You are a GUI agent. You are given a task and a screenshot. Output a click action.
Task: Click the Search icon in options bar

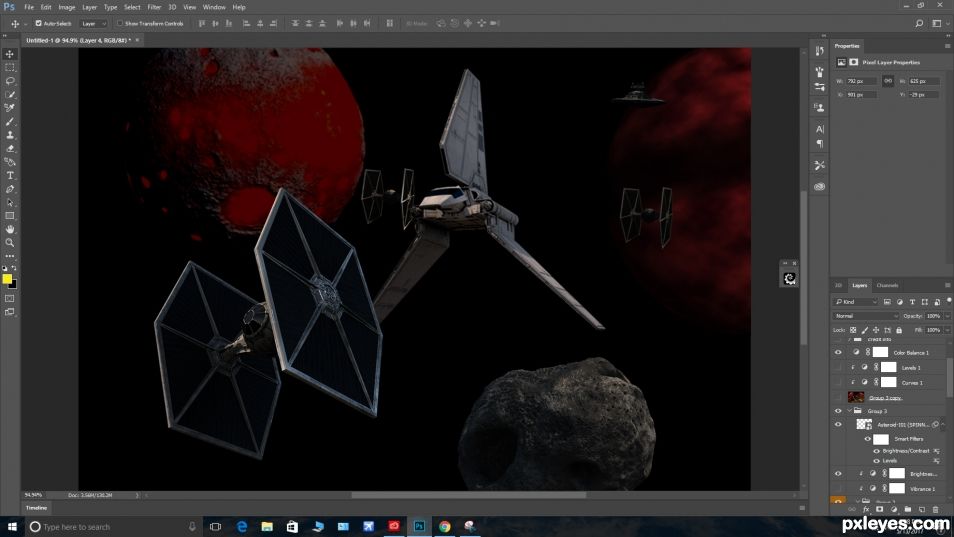(x=919, y=23)
